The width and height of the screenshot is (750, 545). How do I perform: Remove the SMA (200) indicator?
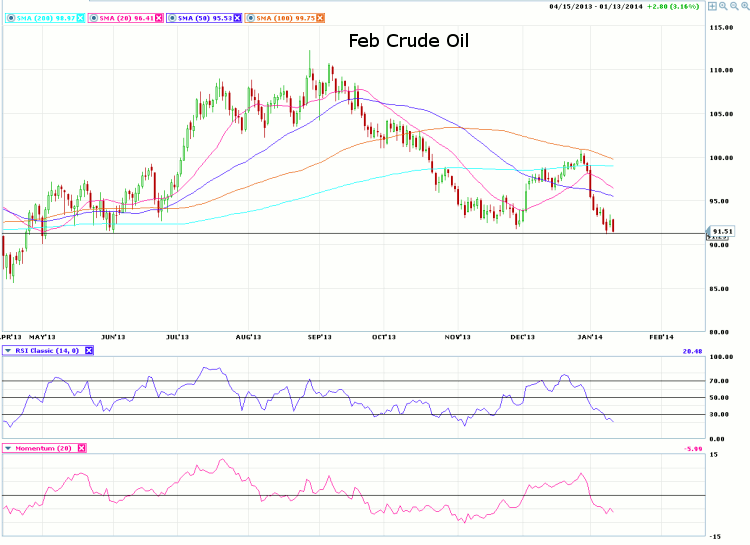pos(78,18)
